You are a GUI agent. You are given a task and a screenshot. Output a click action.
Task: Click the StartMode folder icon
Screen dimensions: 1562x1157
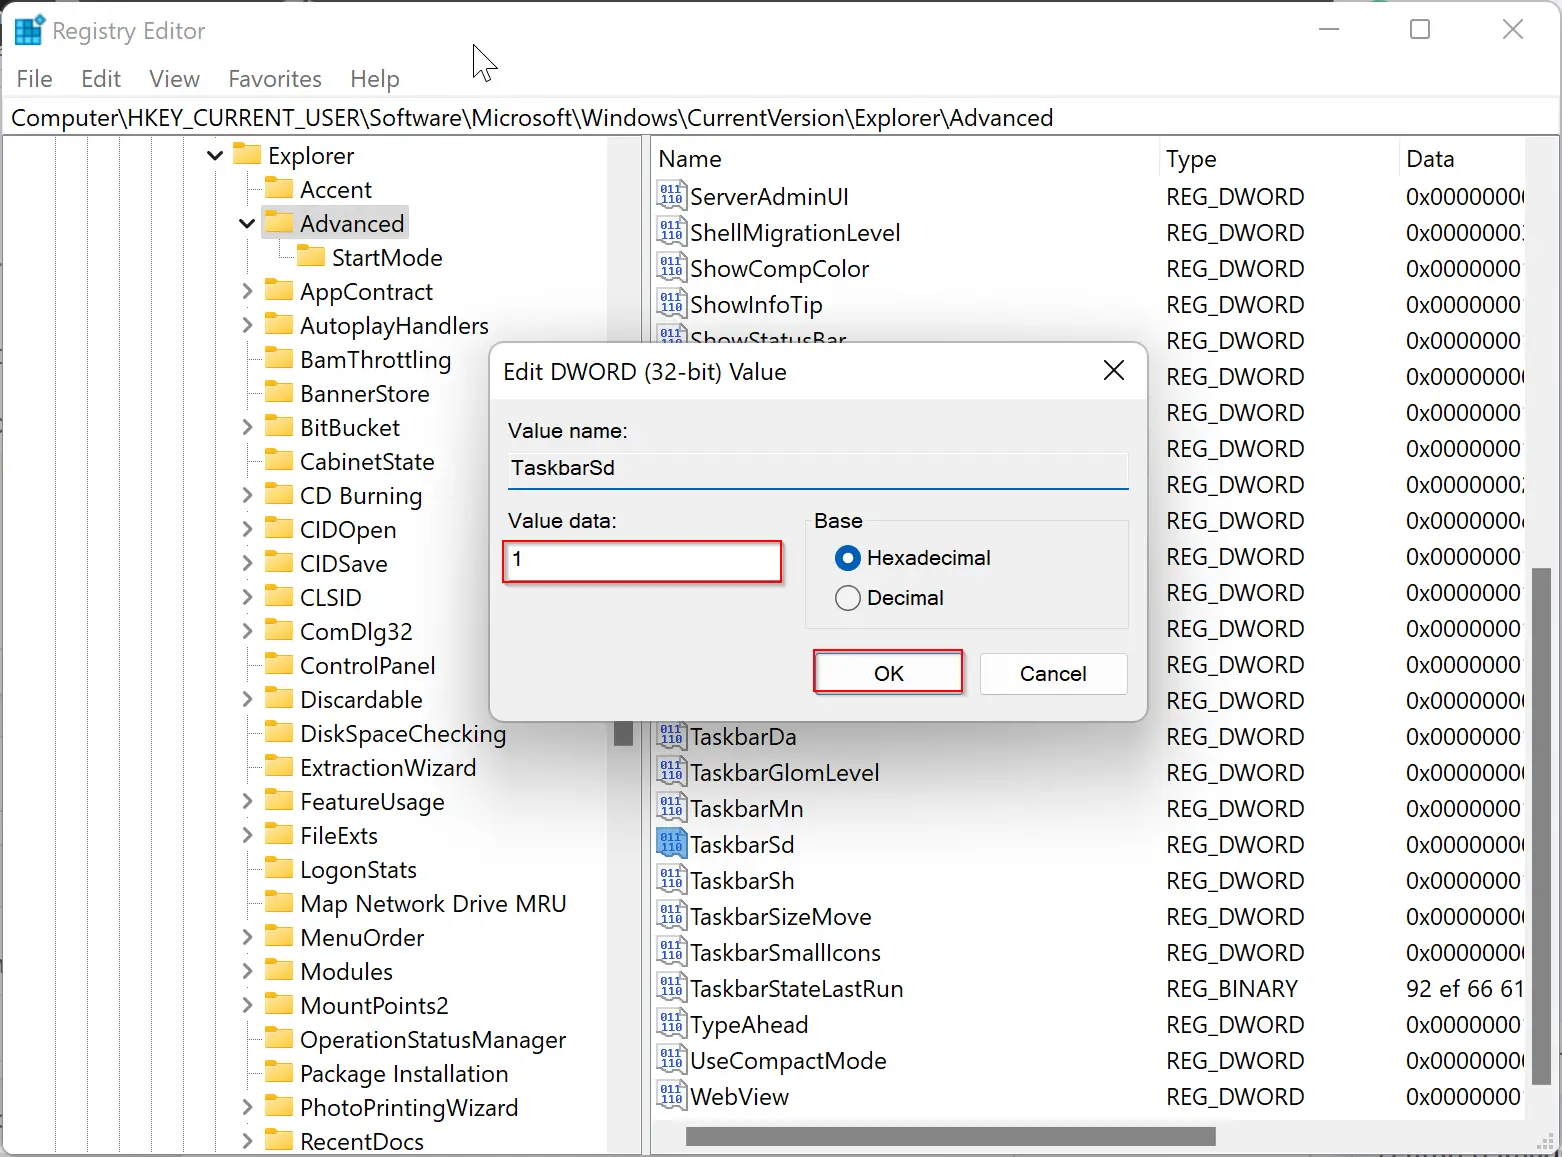[x=311, y=256]
